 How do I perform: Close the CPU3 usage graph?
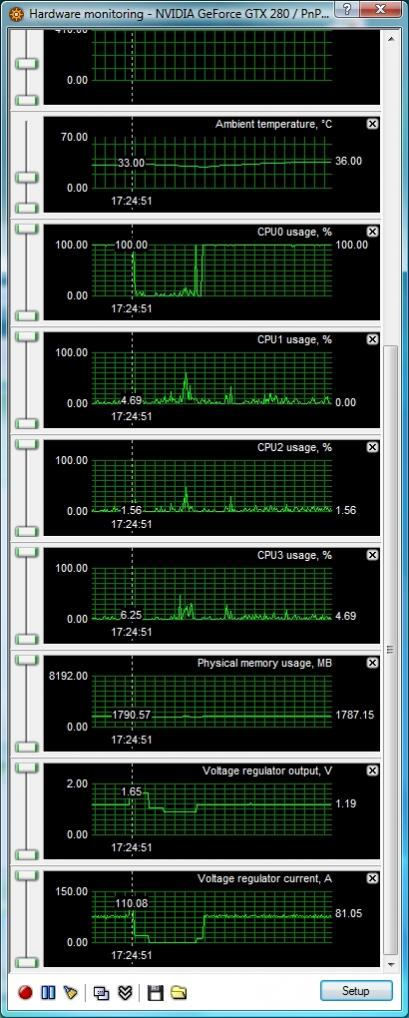[x=372, y=555]
